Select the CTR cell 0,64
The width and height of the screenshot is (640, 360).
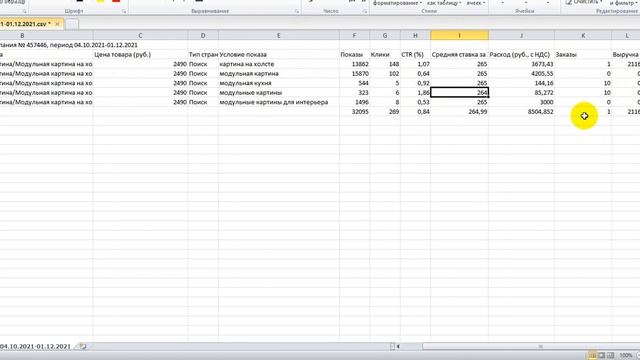pyautogui.click(x=415, y=73)
